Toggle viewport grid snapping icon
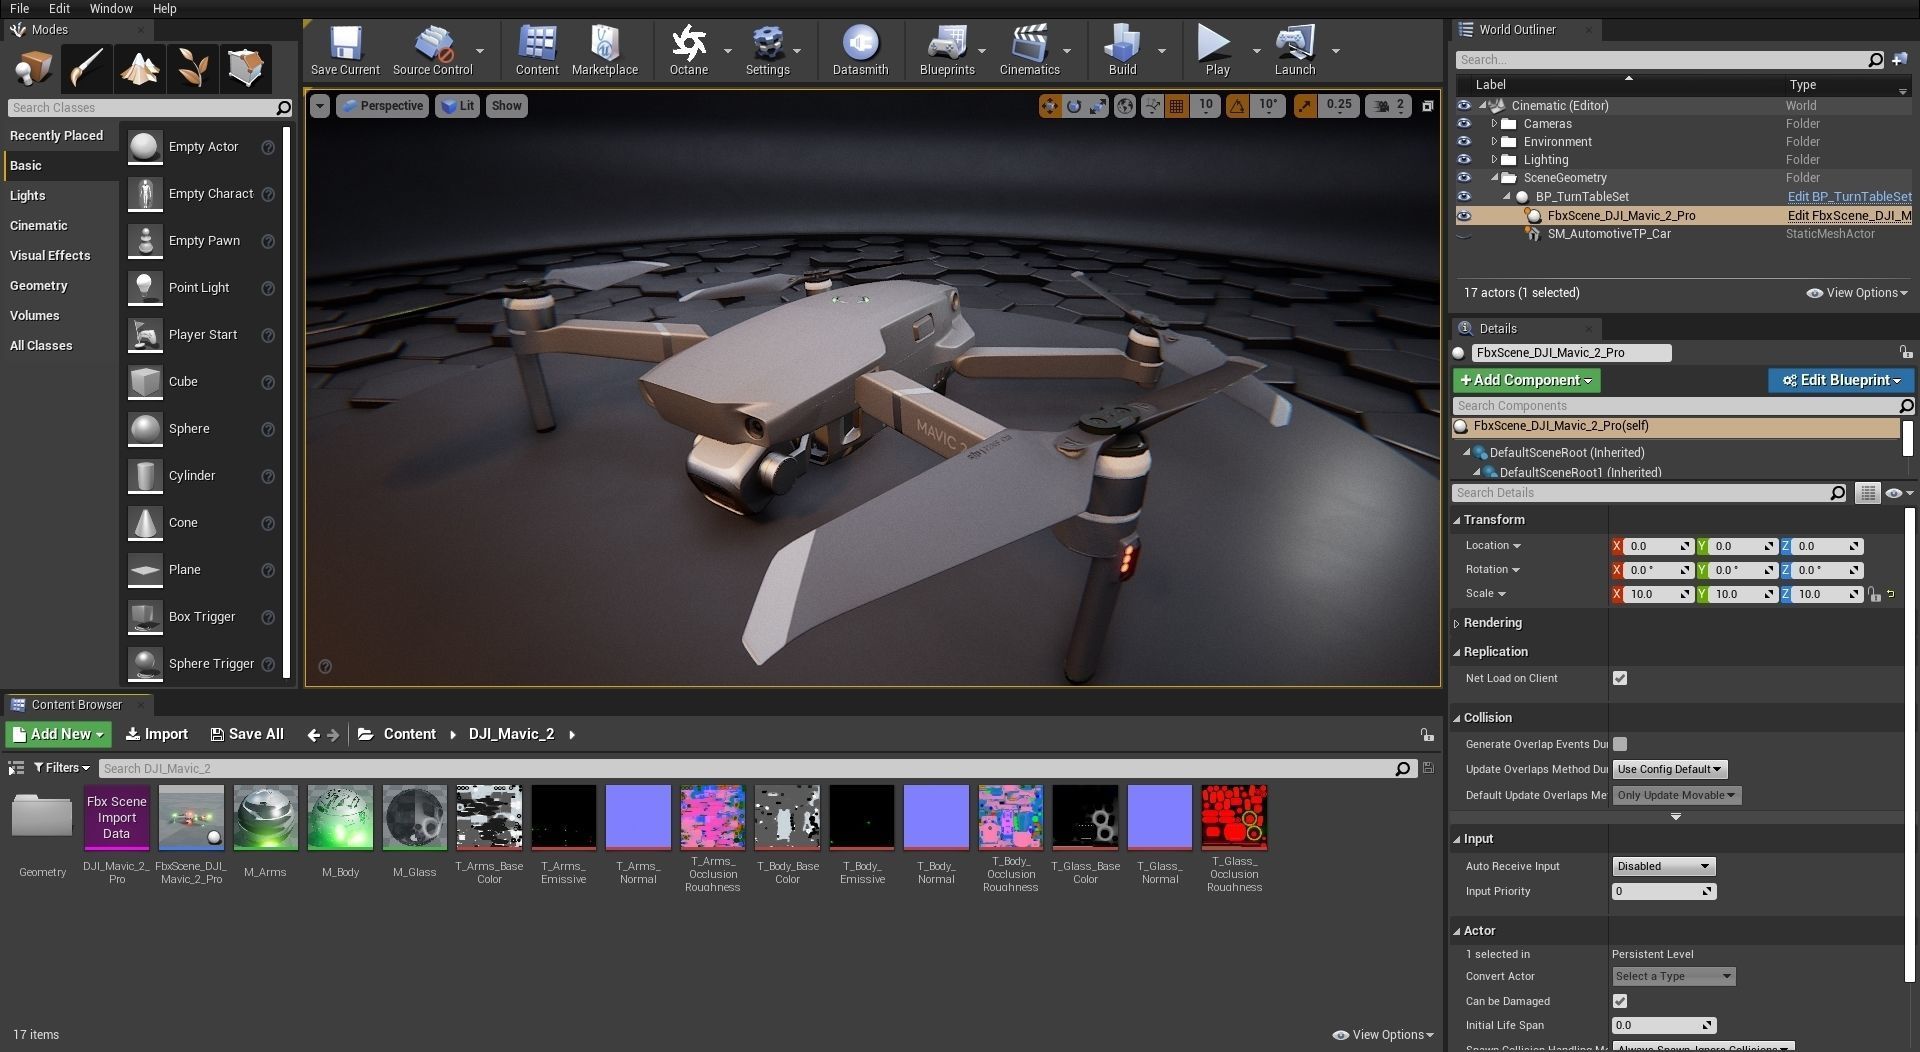Screen dimensions: 1920x1052 pos(1177,105)
